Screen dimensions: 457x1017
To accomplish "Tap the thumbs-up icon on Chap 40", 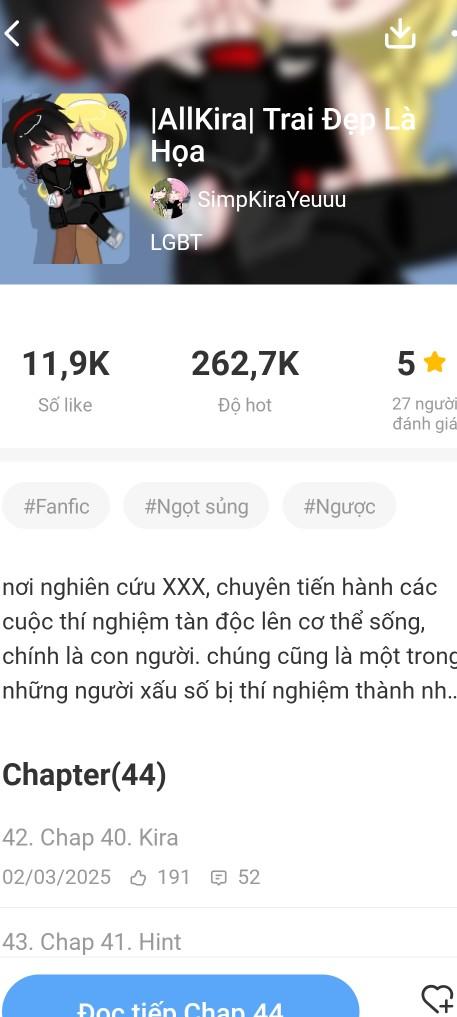I will click(x=138, y=878).
